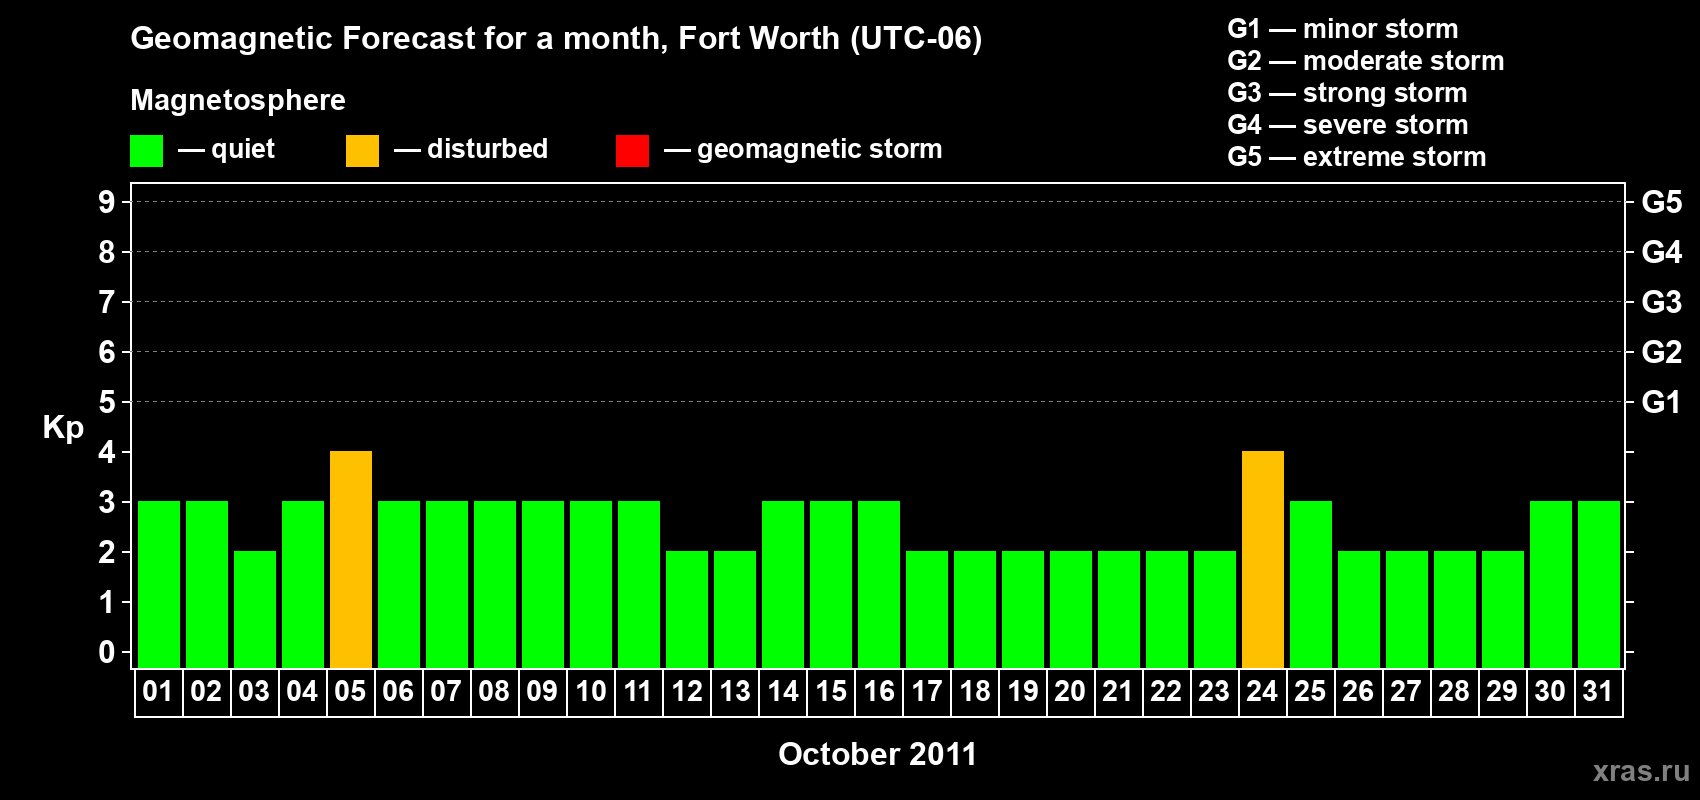1700x800 pixels.
Task: Click the chart title Geomagnetic Forecast text
Action: [556, 38]
